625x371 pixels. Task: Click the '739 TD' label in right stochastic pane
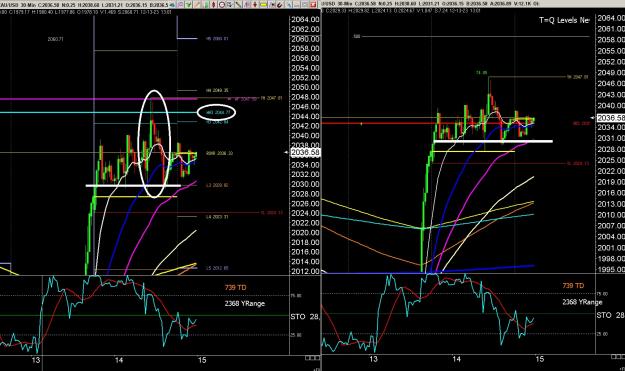(573, 286)
